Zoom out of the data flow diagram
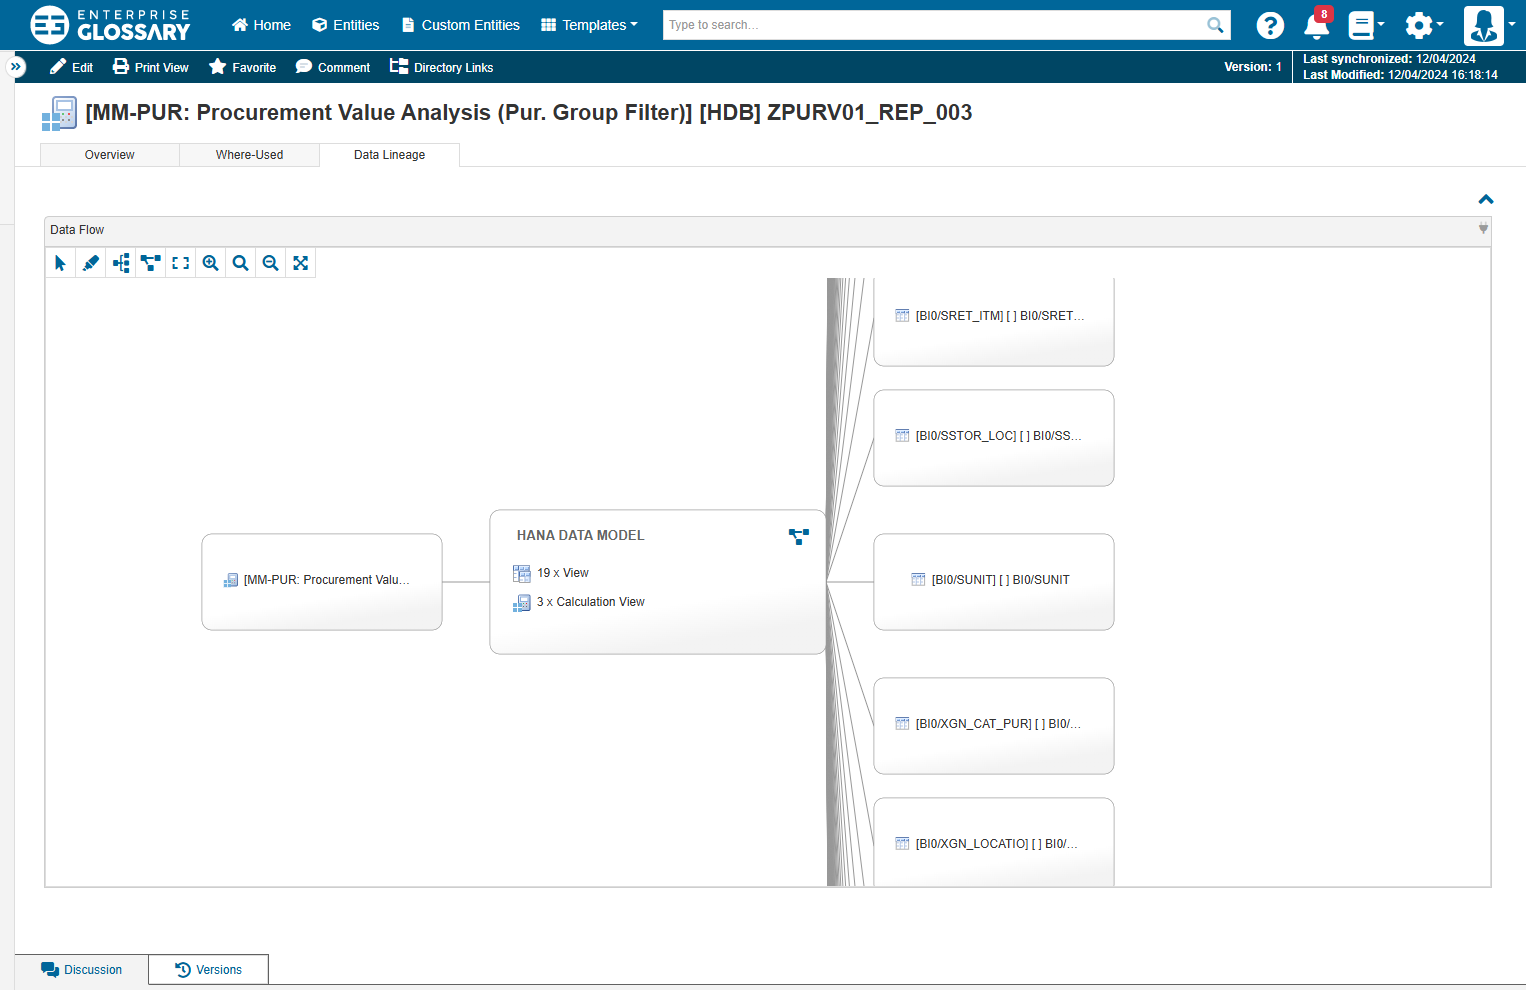Screen dimensions: 1526x990 point(271,263)
